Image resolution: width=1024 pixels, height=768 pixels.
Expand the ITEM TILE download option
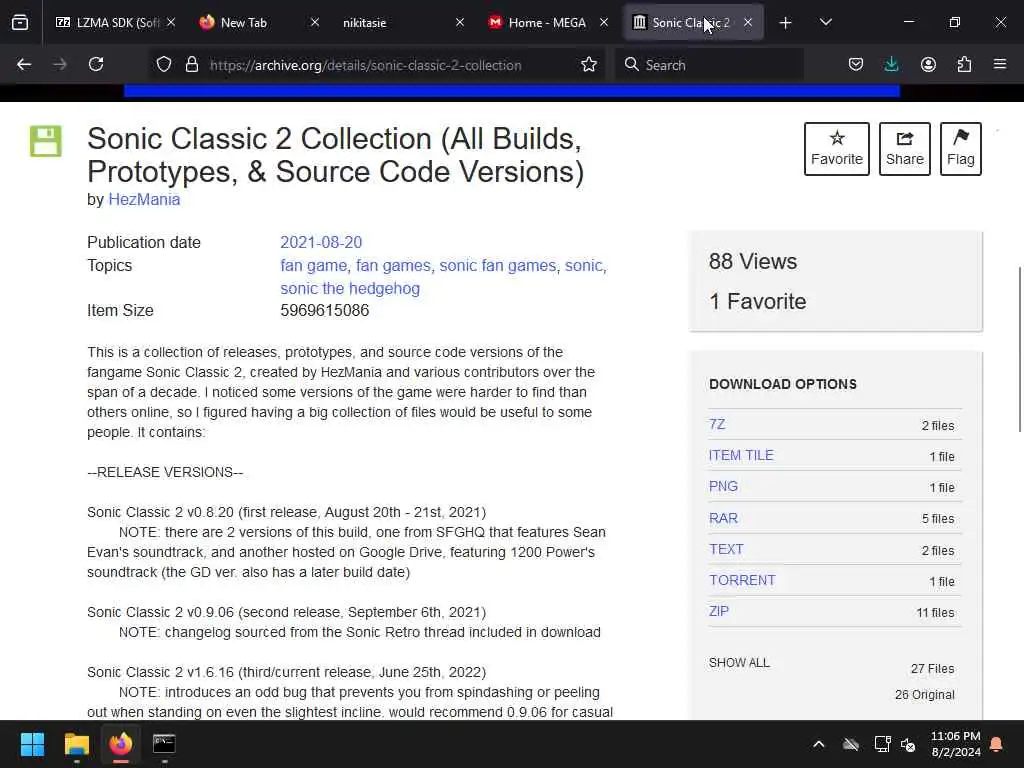click(x=741, y=455)
